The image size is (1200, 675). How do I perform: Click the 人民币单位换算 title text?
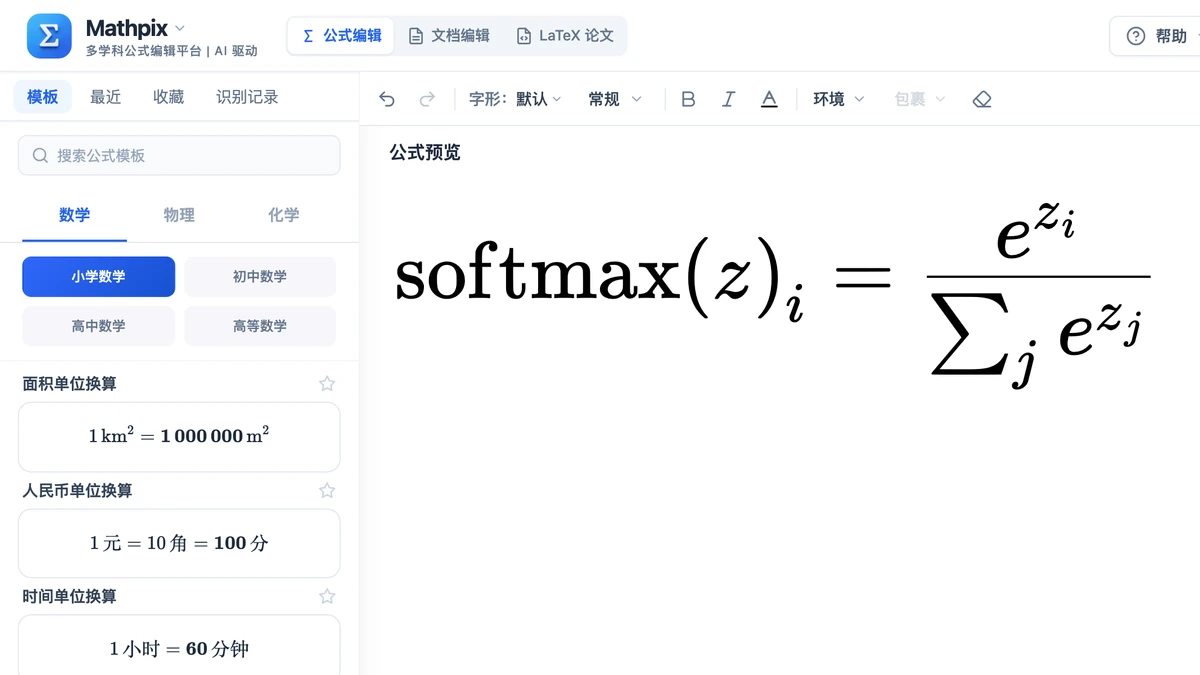coord(77,490)
